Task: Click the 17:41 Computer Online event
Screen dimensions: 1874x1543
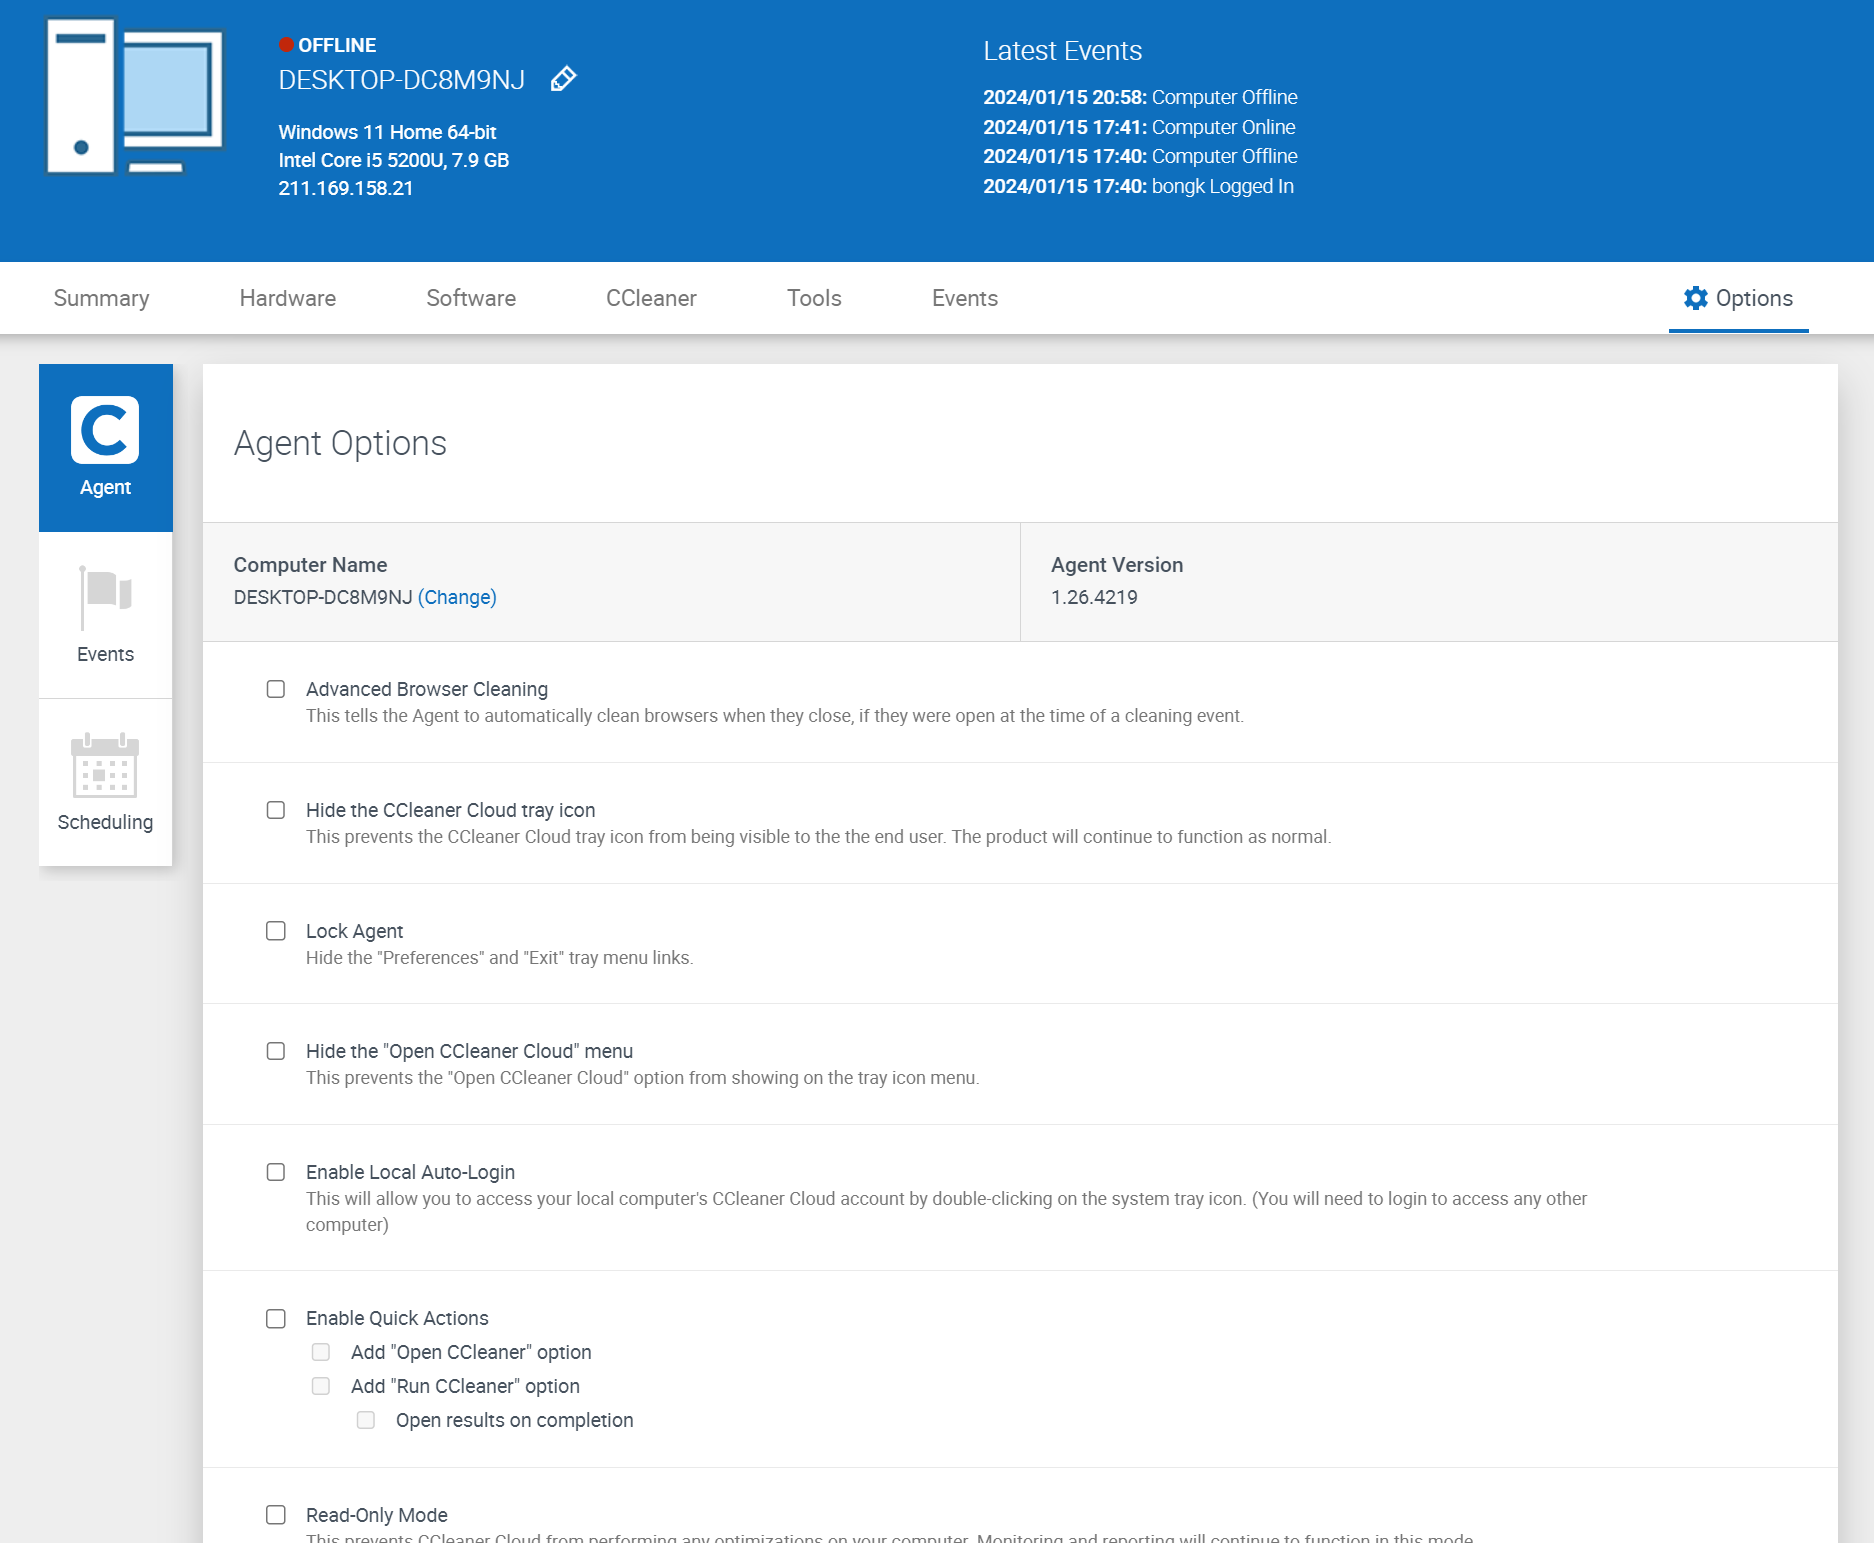Action: pyautogui.click(x=1139, y=127)
